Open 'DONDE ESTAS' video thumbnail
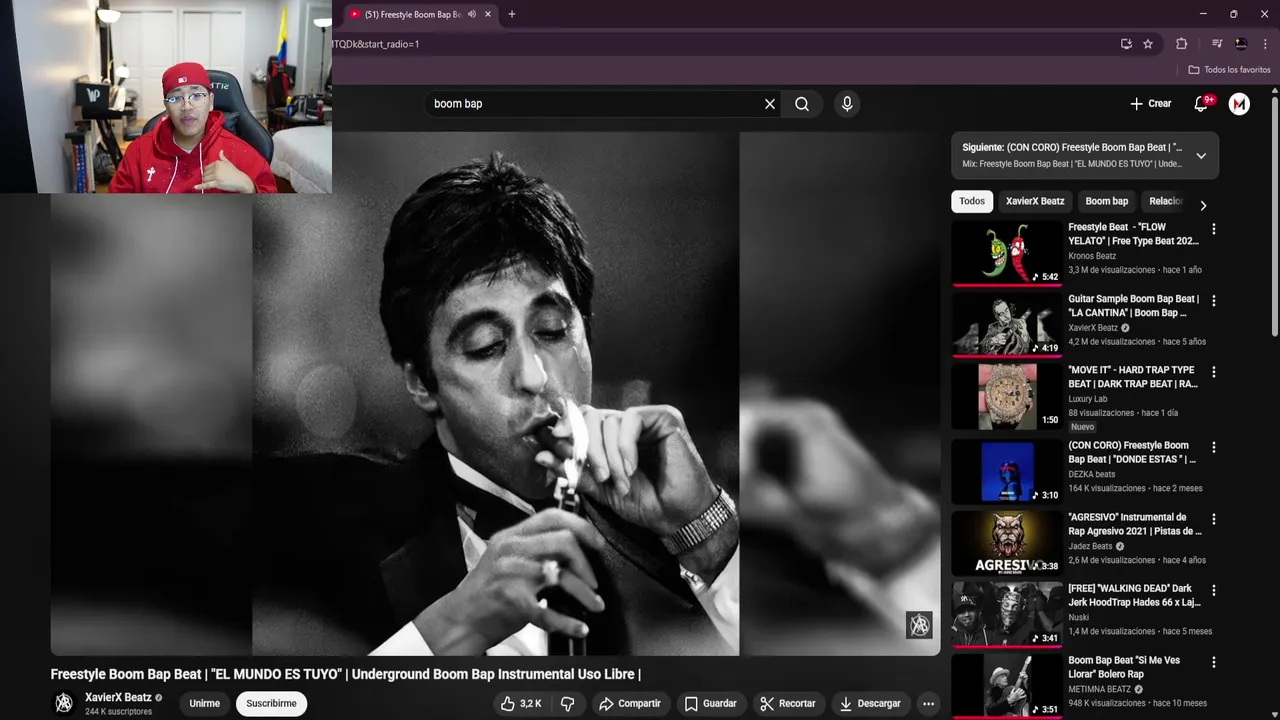This screenshot has height=720, width=1280. pos(1006,471)
